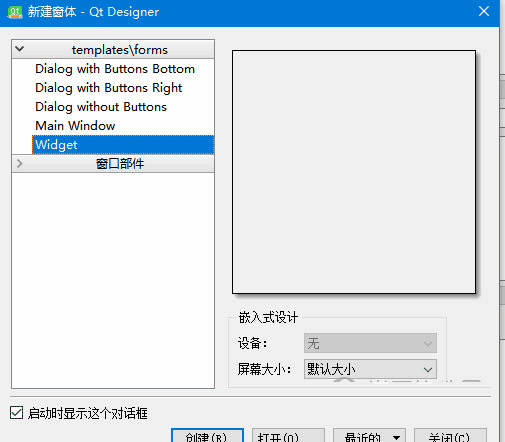The height and width of the screenshot is (442, 505).
Task: Select Dialog with Buttons Right template
Action: click(x=109, y=88)
